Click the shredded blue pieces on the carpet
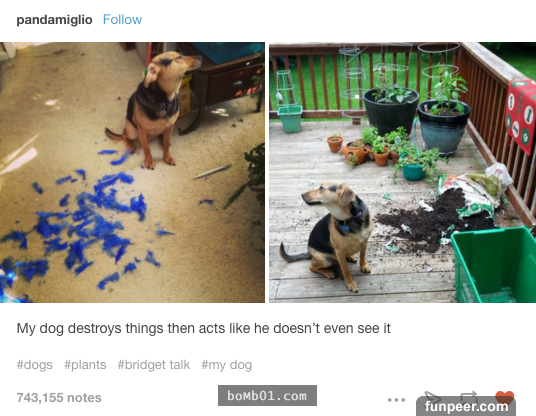This screenshot has height=416, width=536. [79, 227]
